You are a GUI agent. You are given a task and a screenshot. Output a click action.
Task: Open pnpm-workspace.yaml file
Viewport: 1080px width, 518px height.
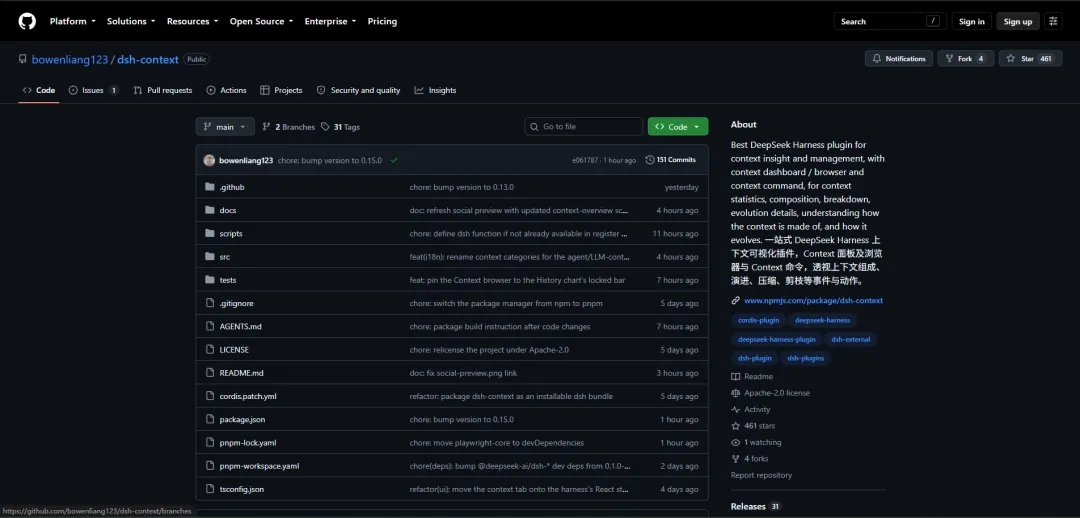pos(259,466)
